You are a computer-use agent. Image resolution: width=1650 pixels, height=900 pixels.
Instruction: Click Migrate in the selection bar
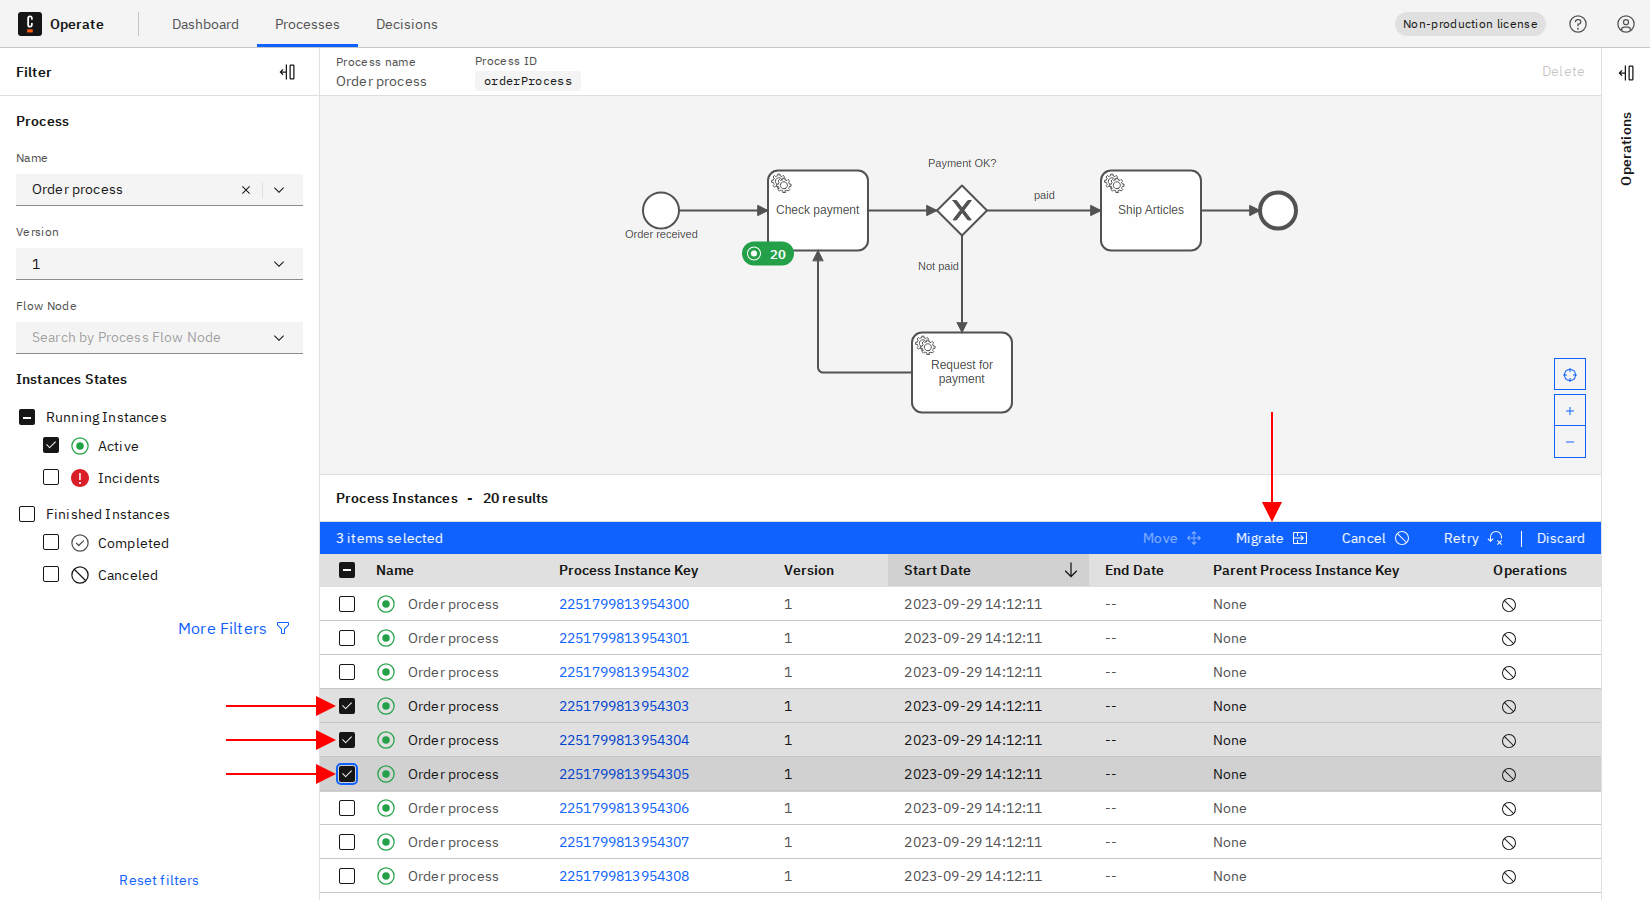click(1271, 538)
